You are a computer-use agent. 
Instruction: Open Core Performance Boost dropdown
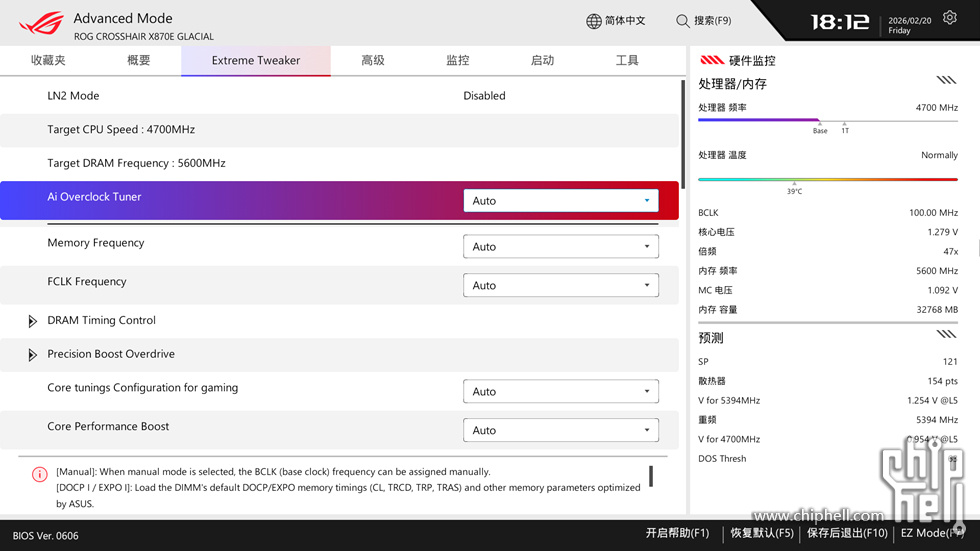point(560,431)
